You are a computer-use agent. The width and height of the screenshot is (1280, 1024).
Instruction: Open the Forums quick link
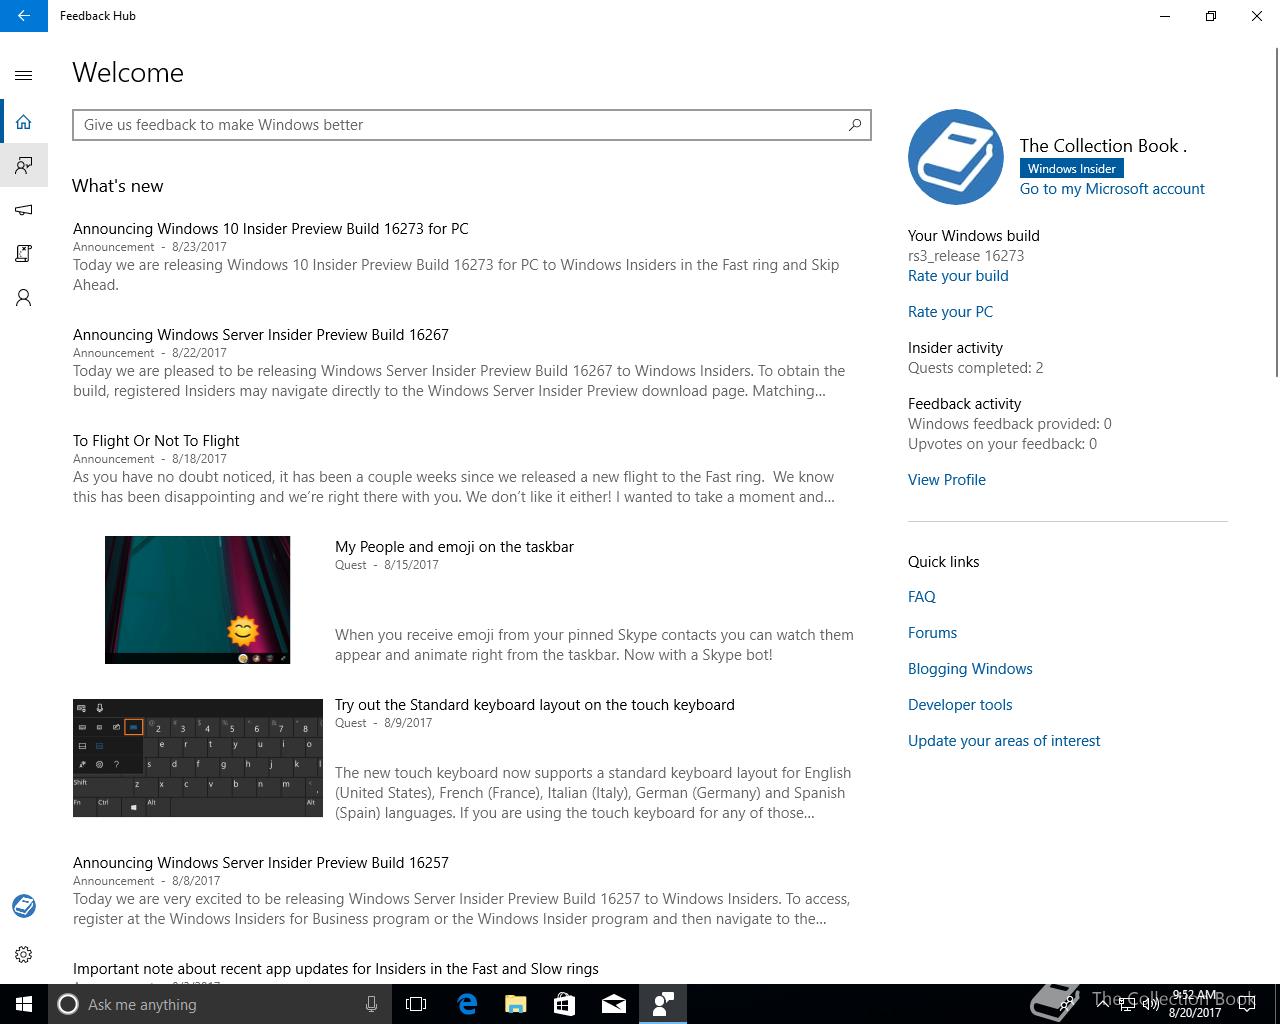coord(932,633)
